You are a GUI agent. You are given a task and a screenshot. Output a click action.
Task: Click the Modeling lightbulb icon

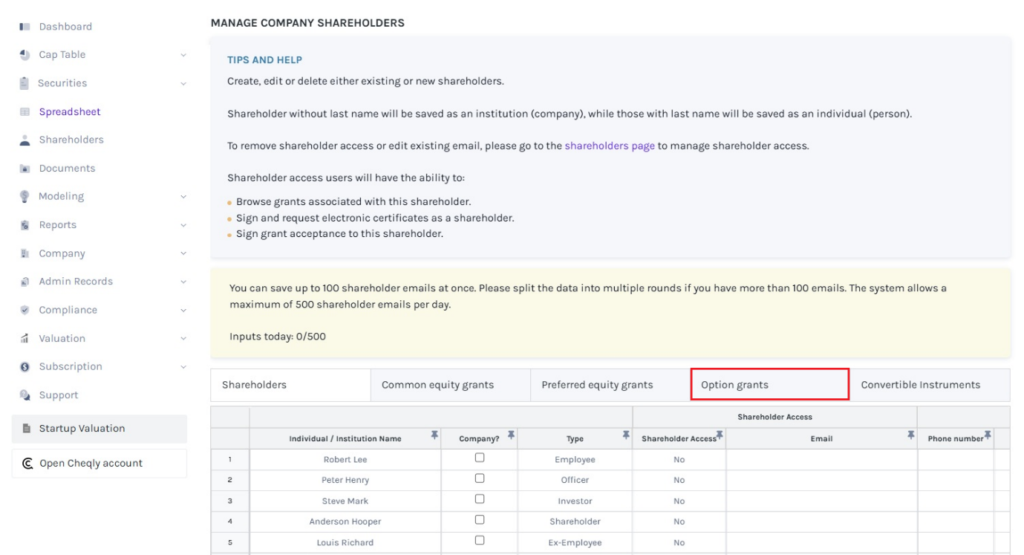[x=25, y=197]
